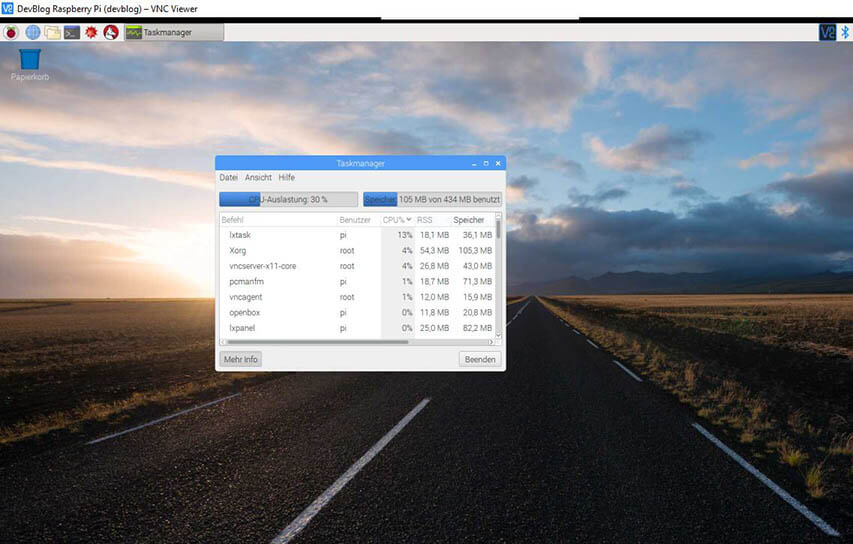853x544 pixels.
Task: Sort processes by CPU% column header
Action: [396, 220]
